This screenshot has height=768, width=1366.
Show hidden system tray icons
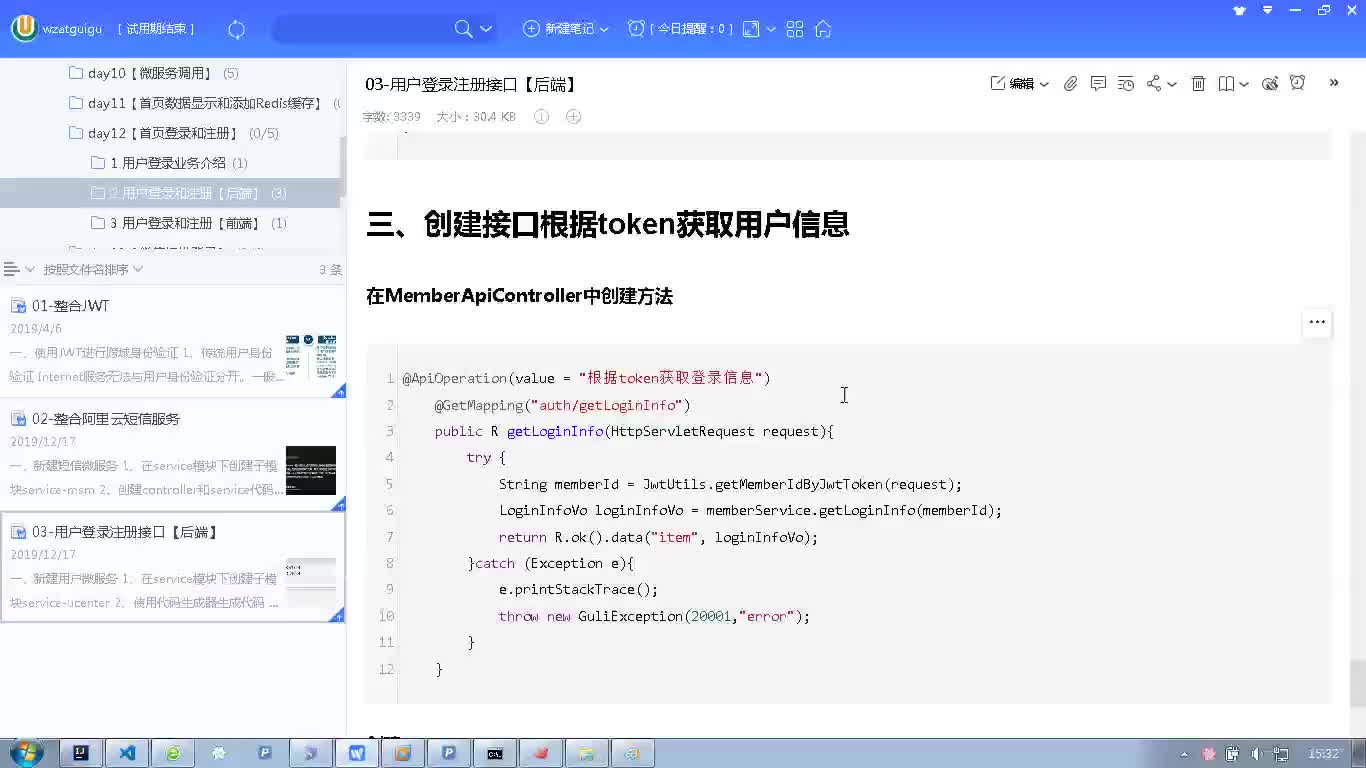pos(1185,754)
